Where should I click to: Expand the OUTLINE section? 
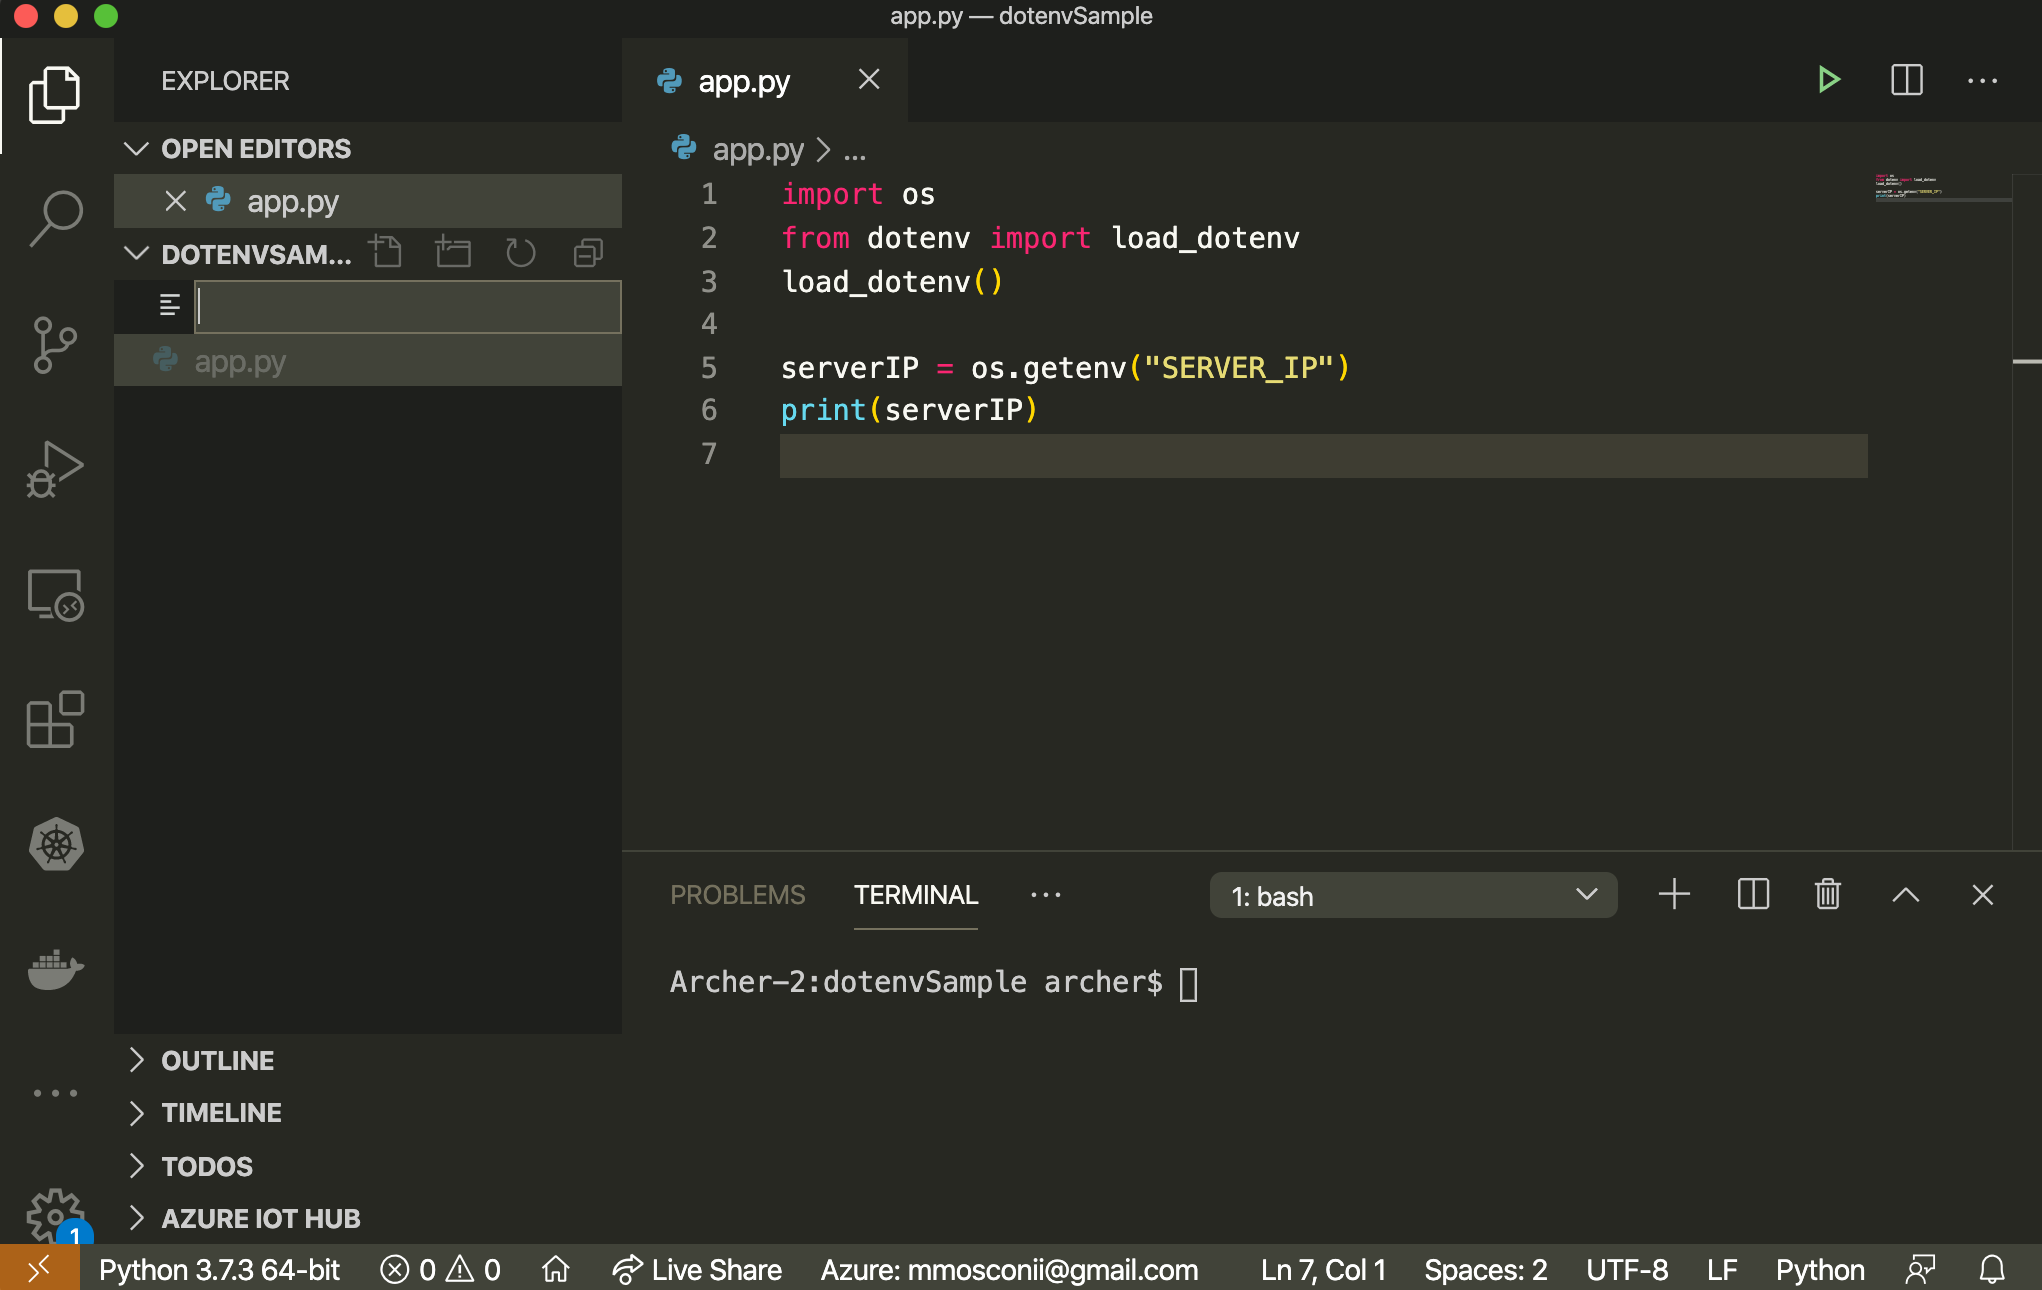point(217,1060)
